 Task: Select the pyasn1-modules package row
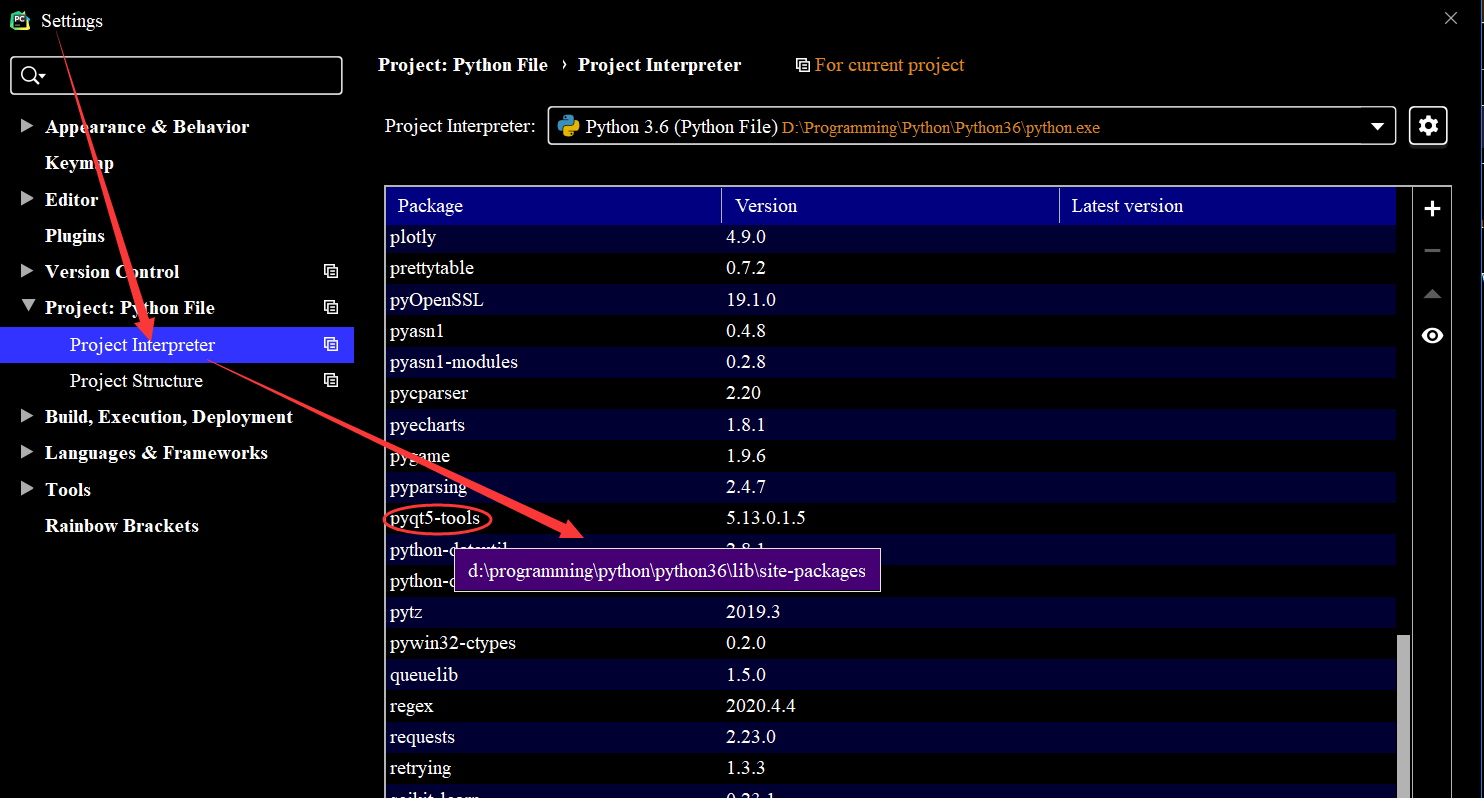[x=890, y=362]
